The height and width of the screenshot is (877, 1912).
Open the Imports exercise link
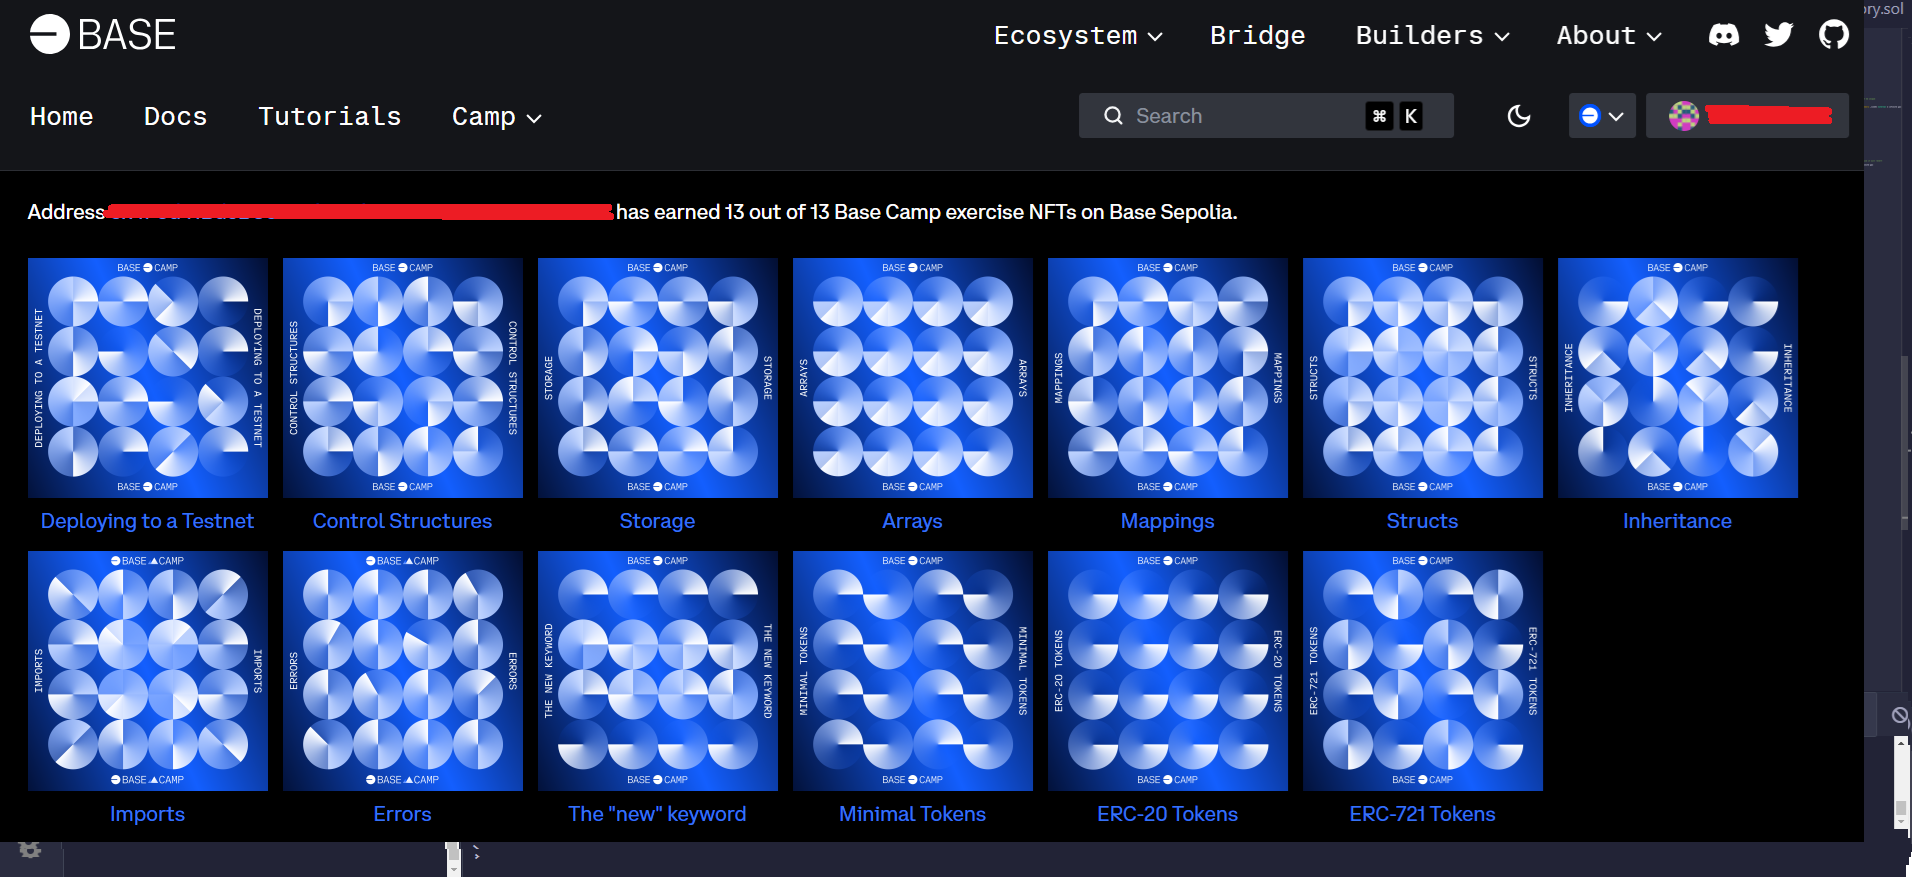point(147,814)
